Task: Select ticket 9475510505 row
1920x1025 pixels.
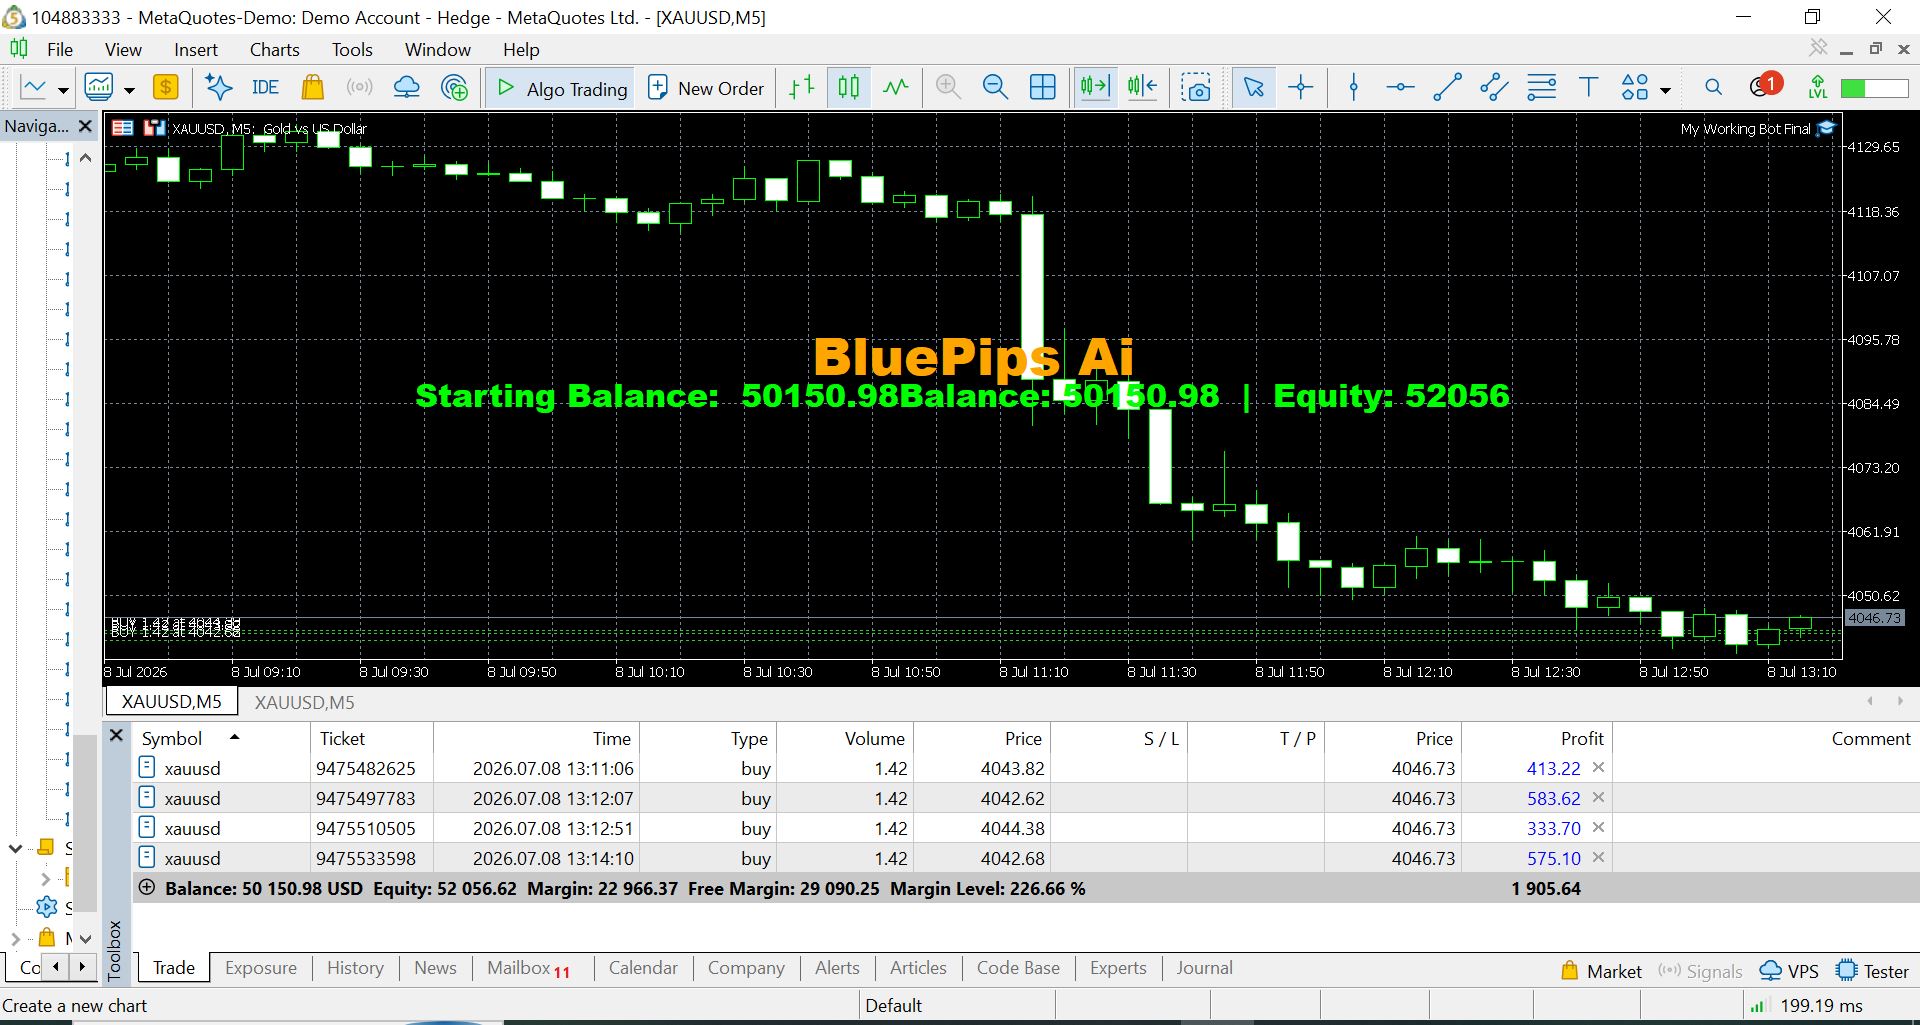Action: click(x=872, y=828)
